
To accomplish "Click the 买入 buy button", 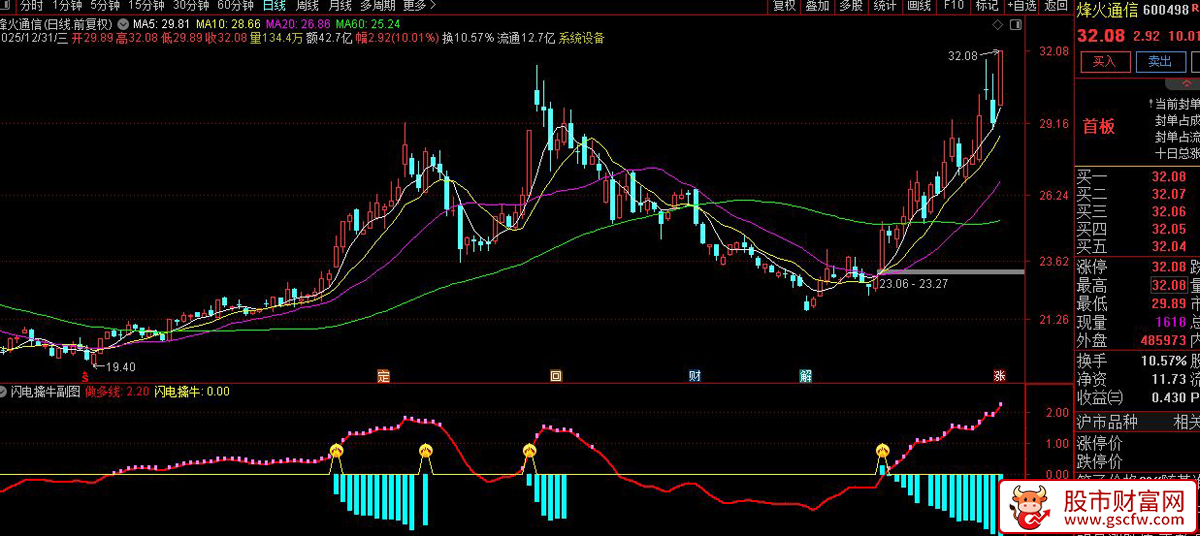I will coord(1104,62).
